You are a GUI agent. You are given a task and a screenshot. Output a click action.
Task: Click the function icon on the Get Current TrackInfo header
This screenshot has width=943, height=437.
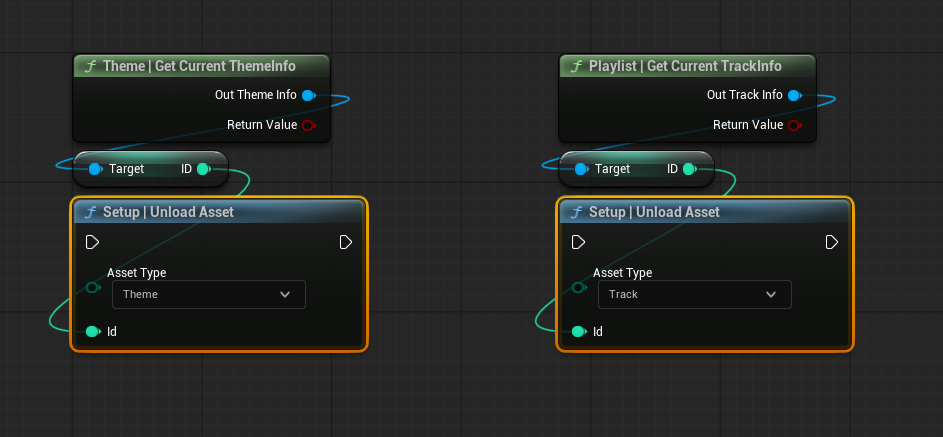(x=576, y=66)
